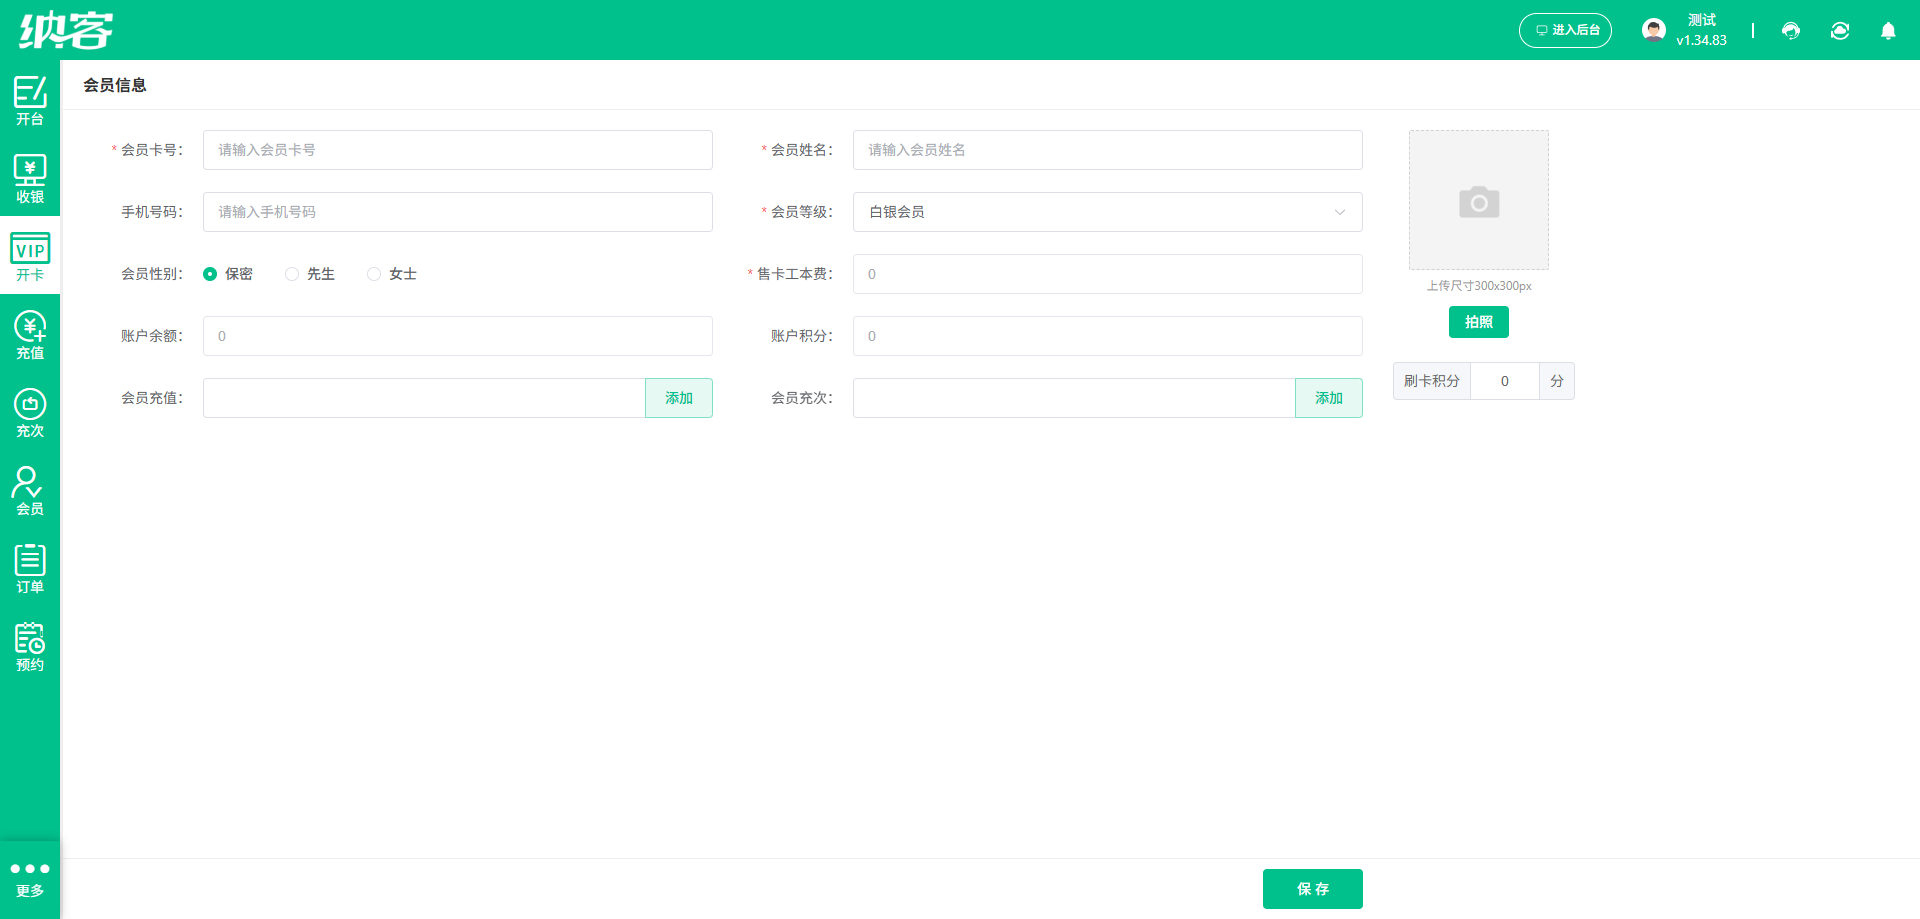Focus the 刷卡积分 value field
The width and height of the screenshot is (1920, 919).
click(x=1505, y=381)
